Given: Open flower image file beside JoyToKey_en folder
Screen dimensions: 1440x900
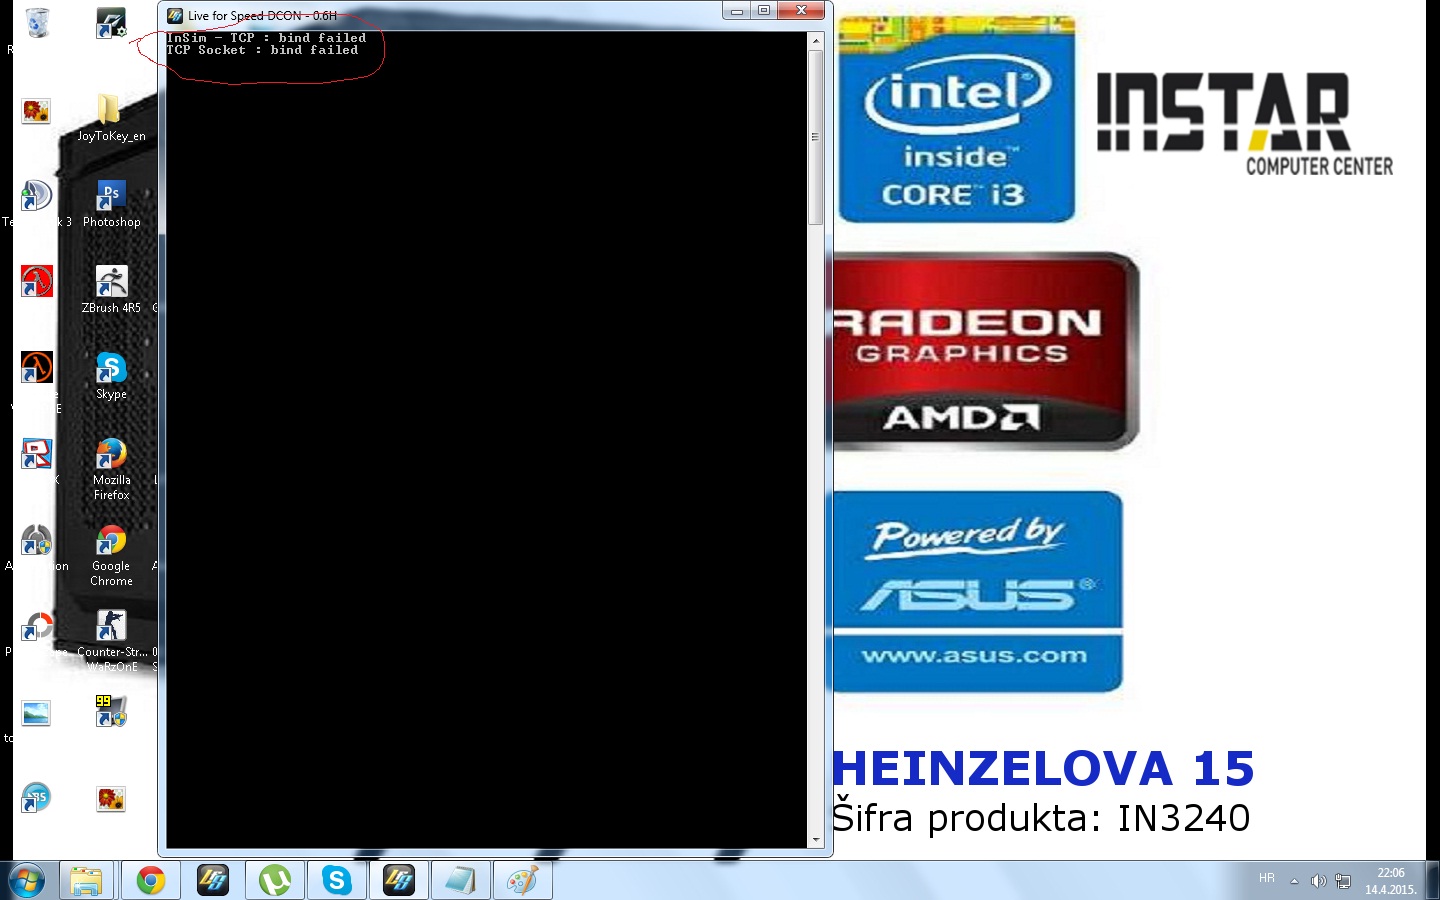Looking at the screenshot, I should tap(36, 110).
